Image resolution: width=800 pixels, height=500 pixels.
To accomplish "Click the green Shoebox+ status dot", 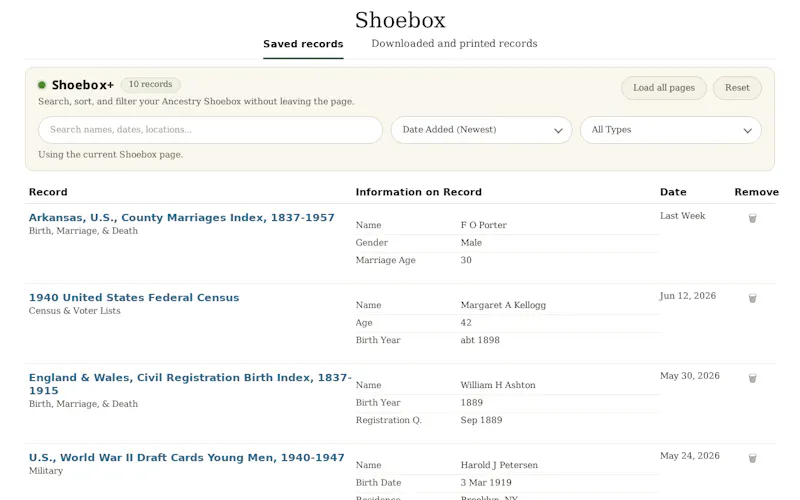I will pos(42,85).
